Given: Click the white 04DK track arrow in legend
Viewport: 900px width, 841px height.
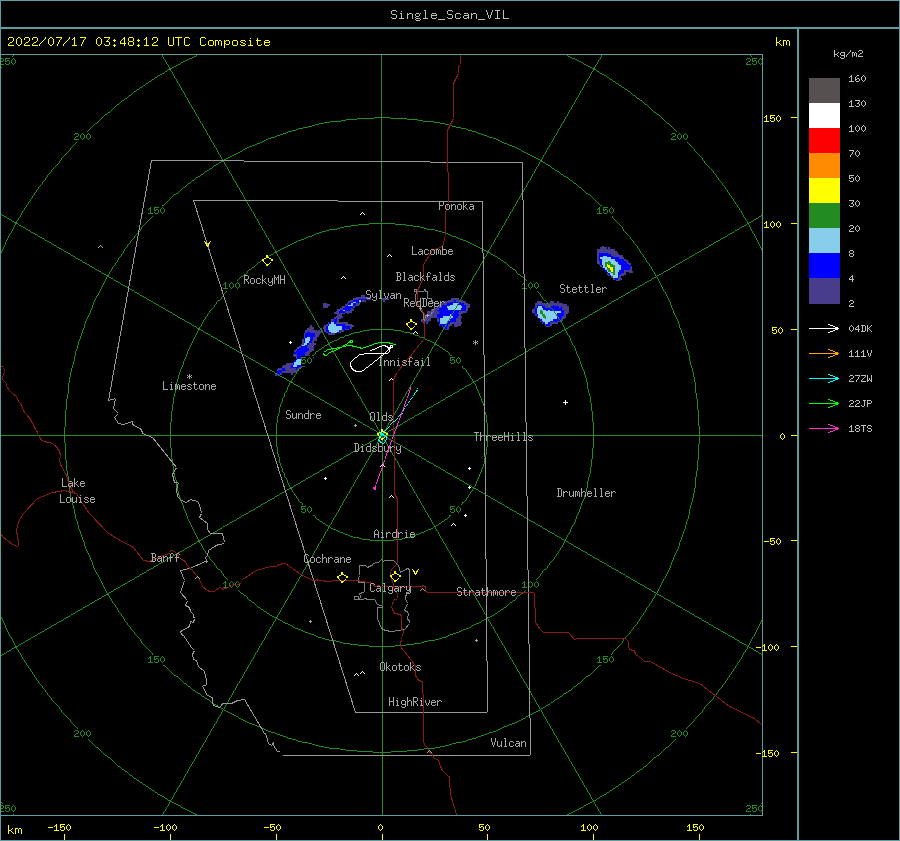Looking at the screenshot, I should point(824,328).
